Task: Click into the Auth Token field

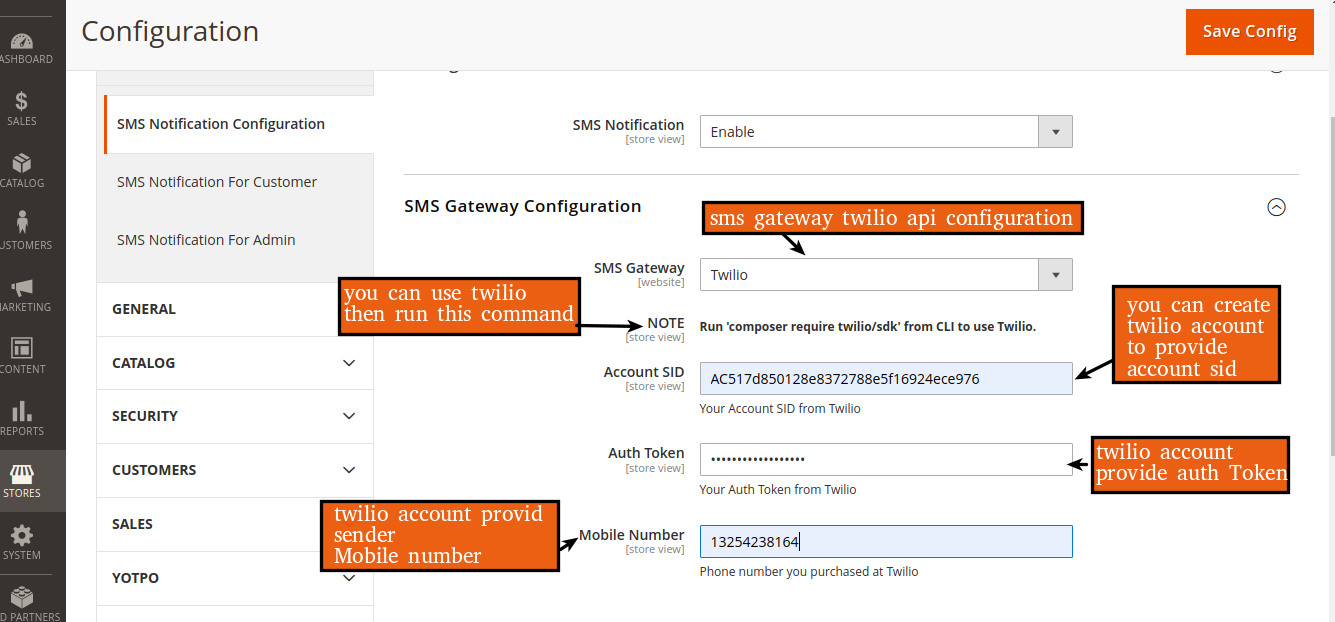Action: point(885,460)
